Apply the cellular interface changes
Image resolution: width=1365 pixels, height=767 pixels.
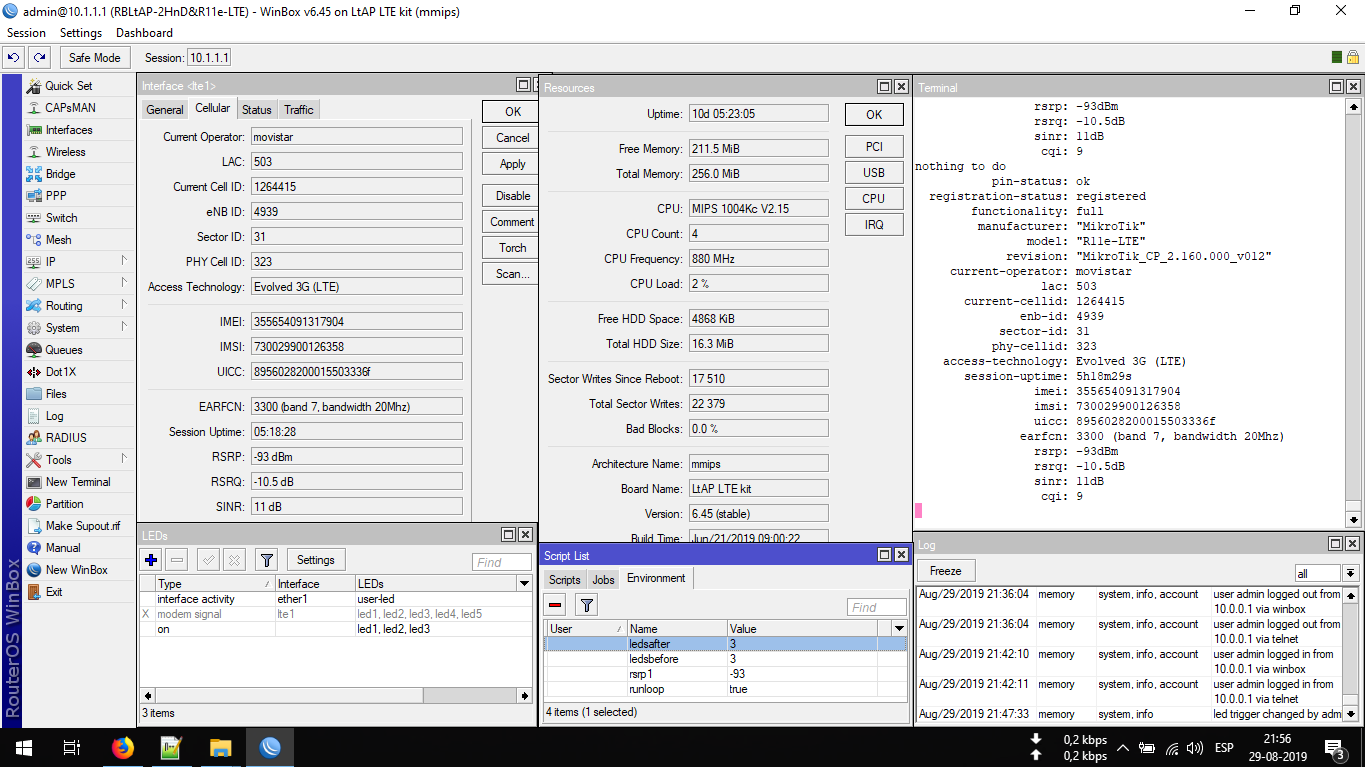point(510,163)
